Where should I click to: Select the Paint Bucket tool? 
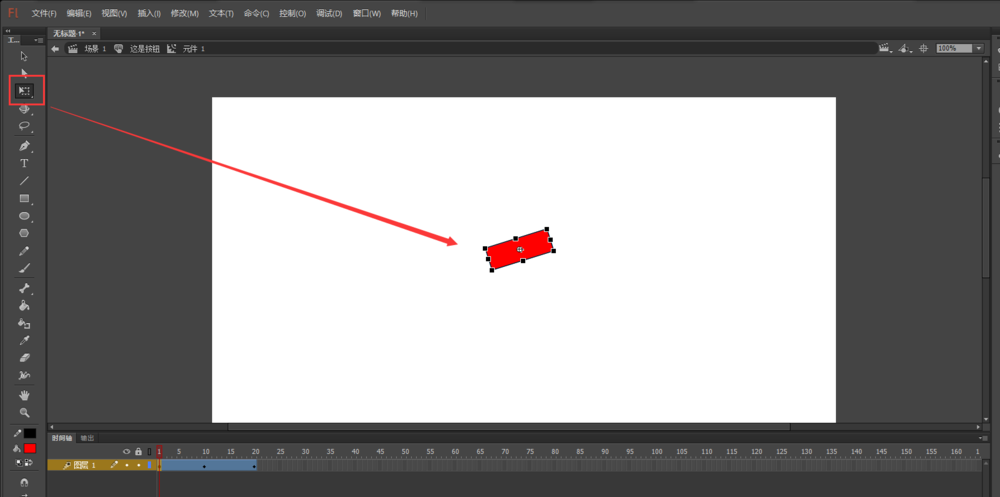point(24,306)
